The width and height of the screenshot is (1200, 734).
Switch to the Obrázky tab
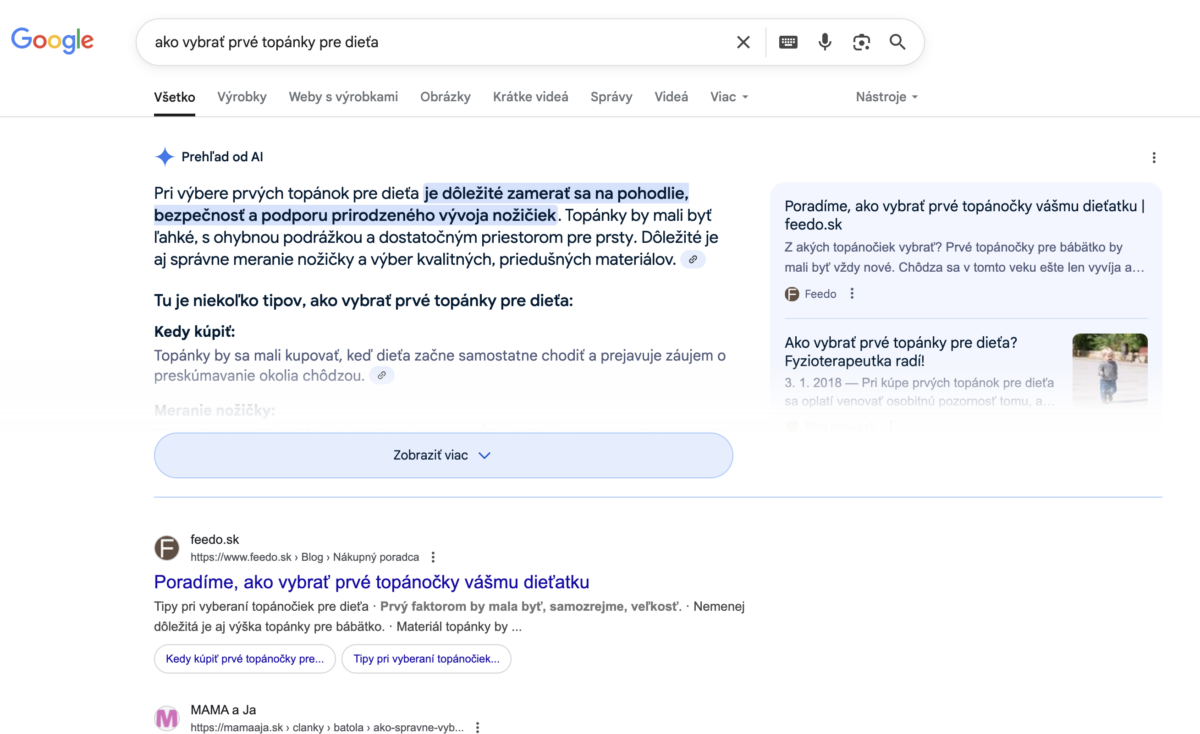pos(445,97)
